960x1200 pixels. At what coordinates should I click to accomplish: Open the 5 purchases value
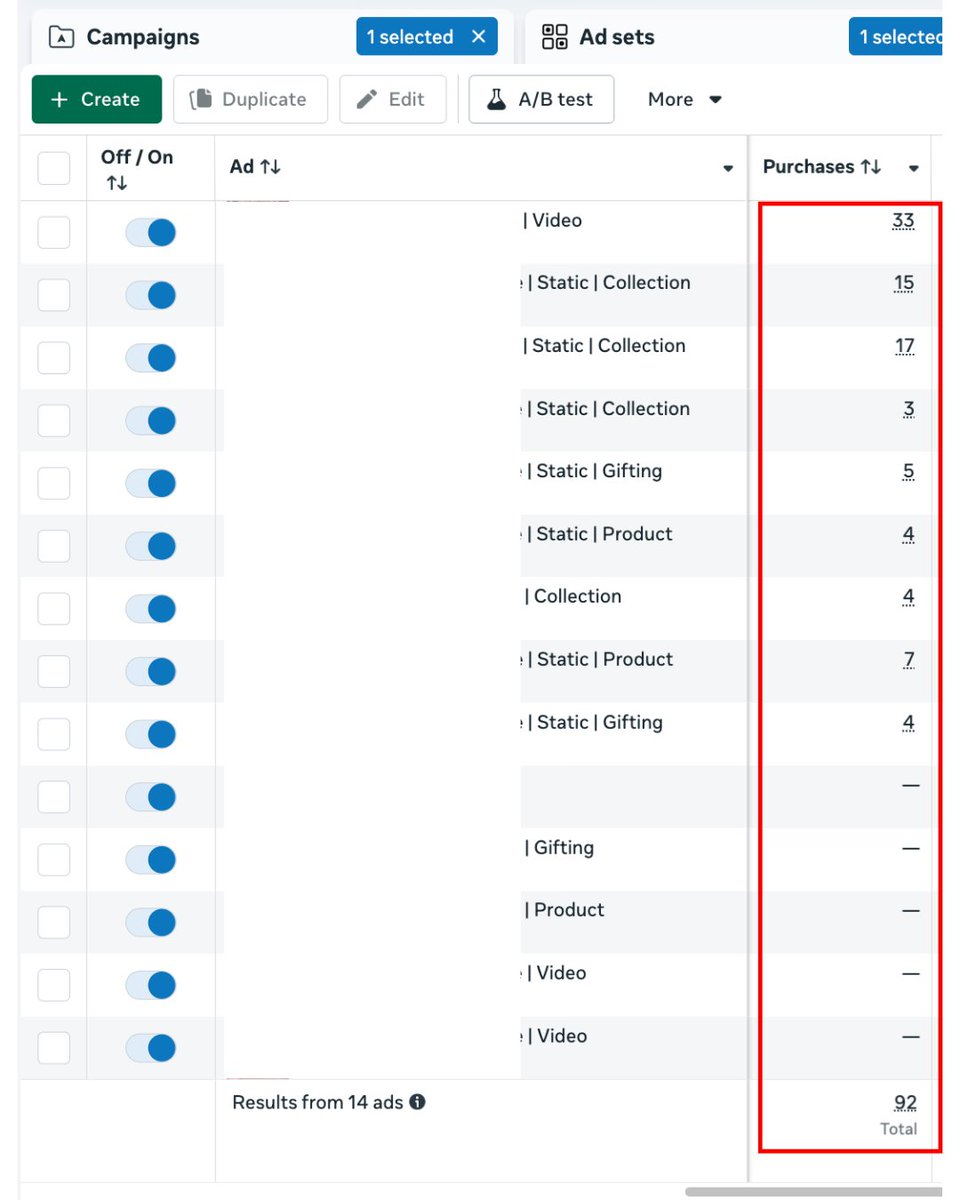(908, 472)
